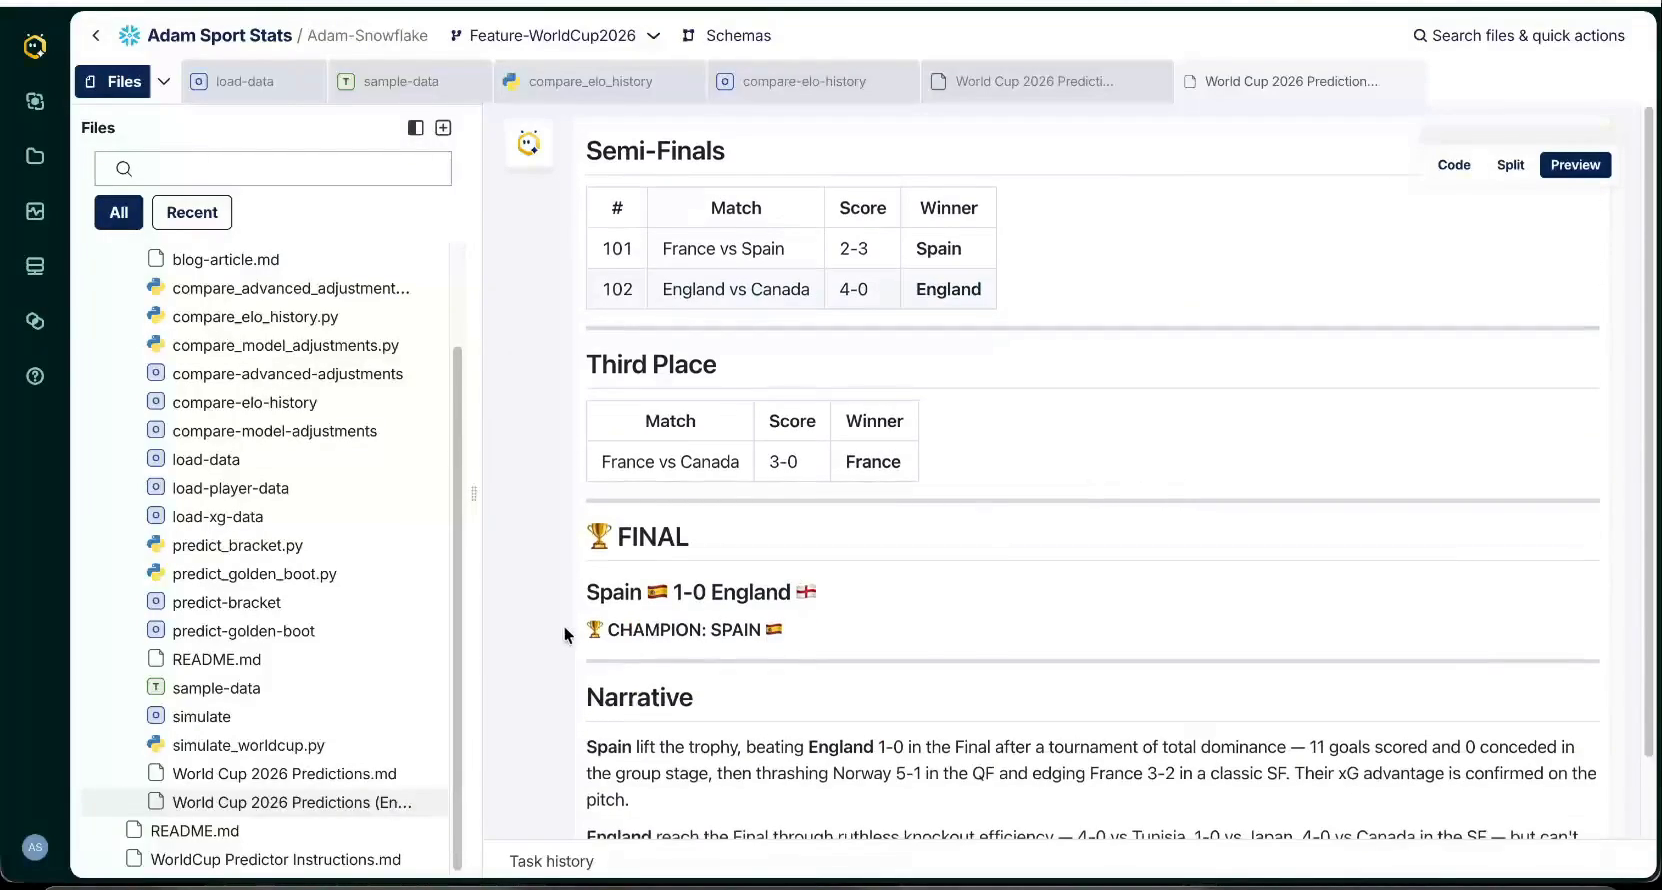Open World Cup 2026 Predictions.md file
This screenshot has height=890, width=1662.
tap(284, 774)
